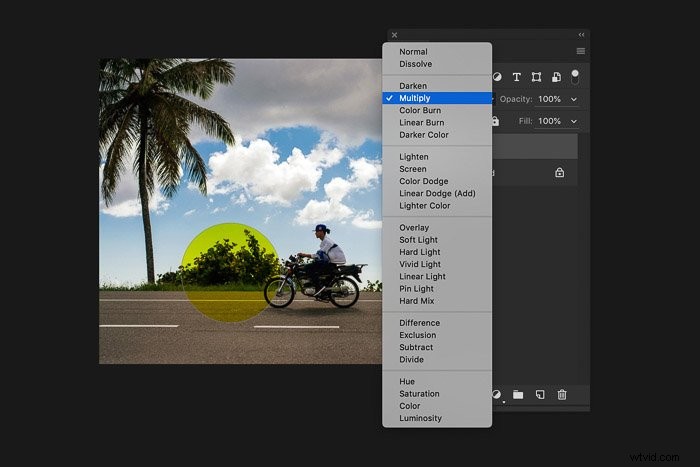Image resolution: width=700 pixels, height=467 pixels.
Task: Choose Overlay blend mode
Action: 437,228
